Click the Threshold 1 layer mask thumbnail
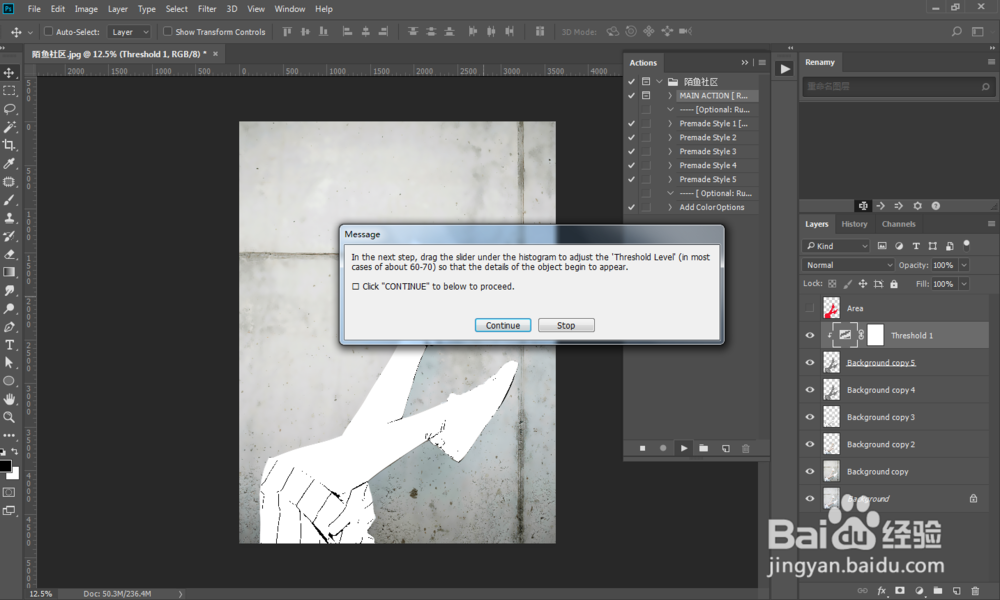The image size is (1000, 600). click(x=876, y=335)
